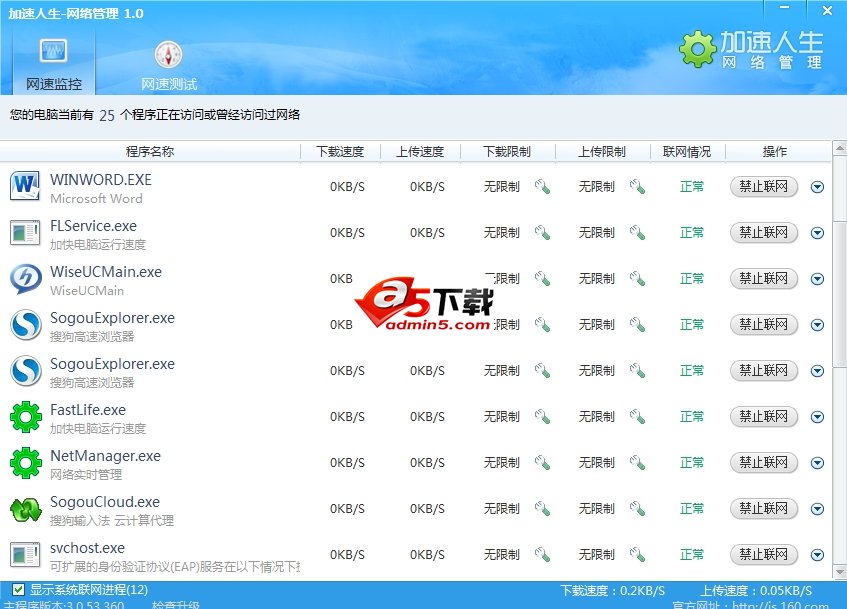Click the 检查升级 link

[x=176, y=605]
